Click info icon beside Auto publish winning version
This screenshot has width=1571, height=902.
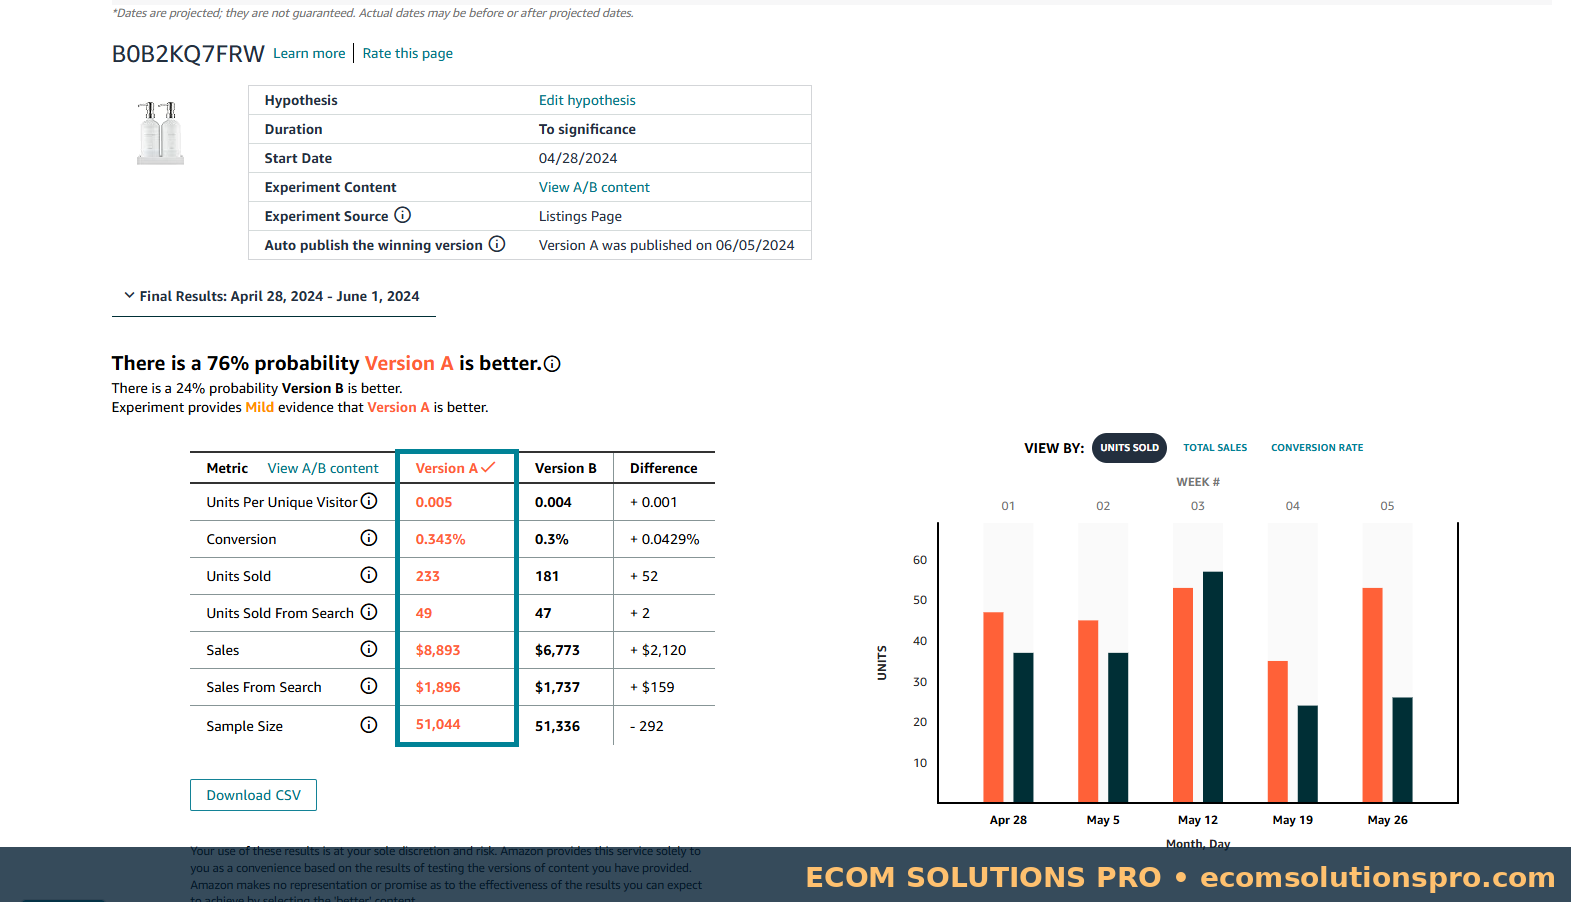tap(497, 244)
